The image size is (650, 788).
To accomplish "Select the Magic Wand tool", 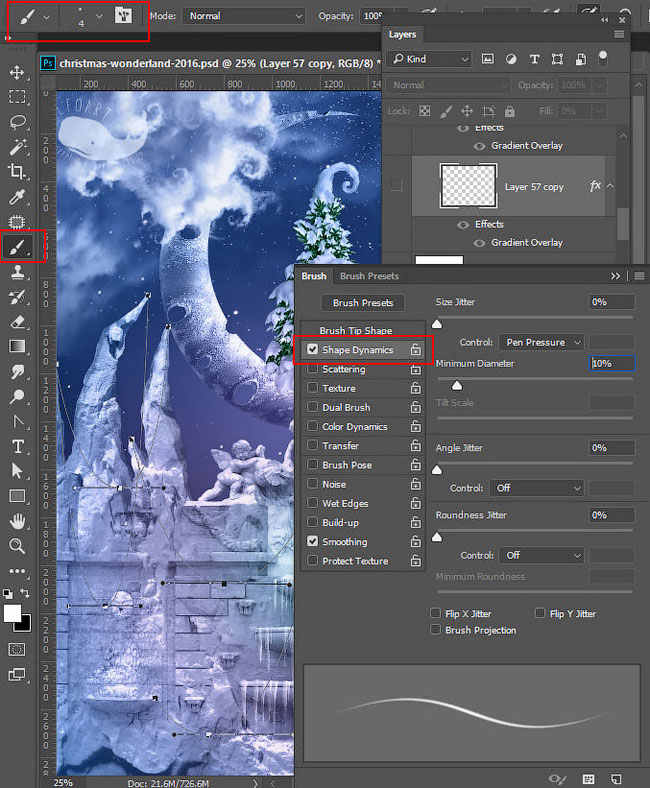I will click(18, 147).
